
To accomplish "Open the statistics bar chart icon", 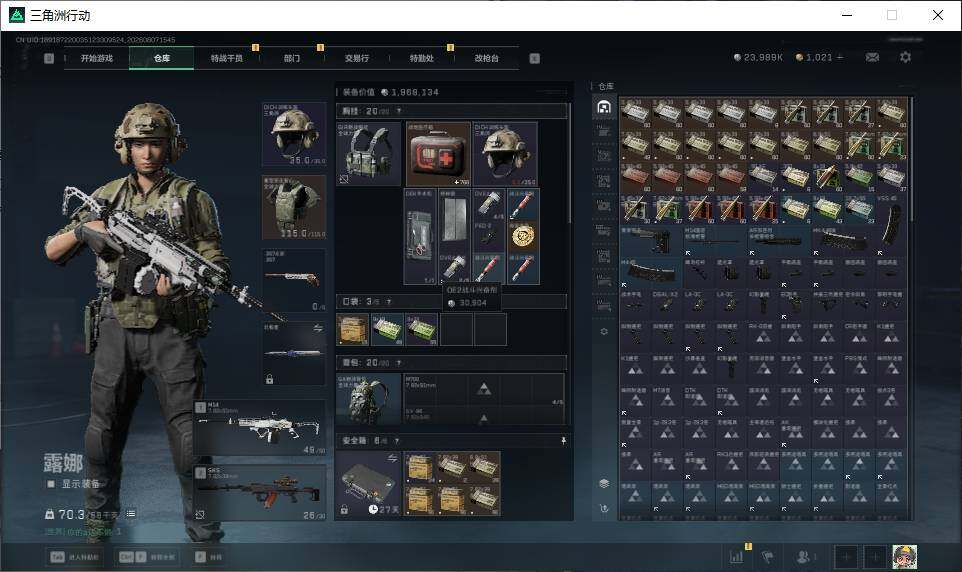I will (x=736, y=557).
